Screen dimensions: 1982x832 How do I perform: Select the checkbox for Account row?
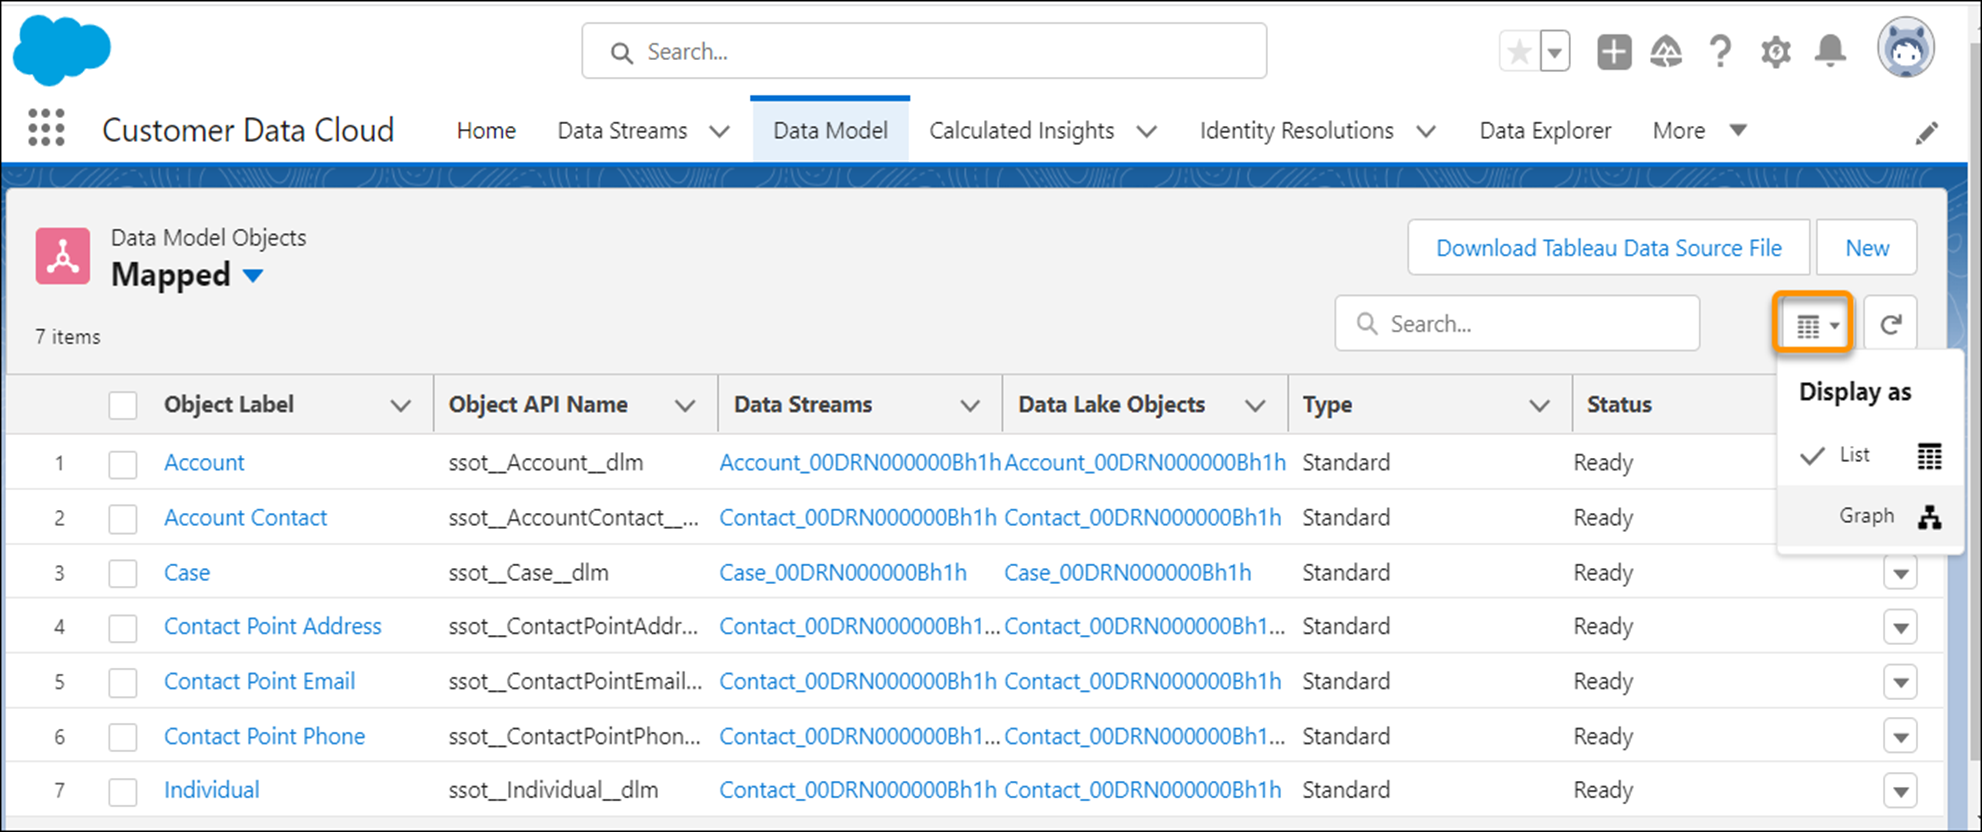click(123, 464)
